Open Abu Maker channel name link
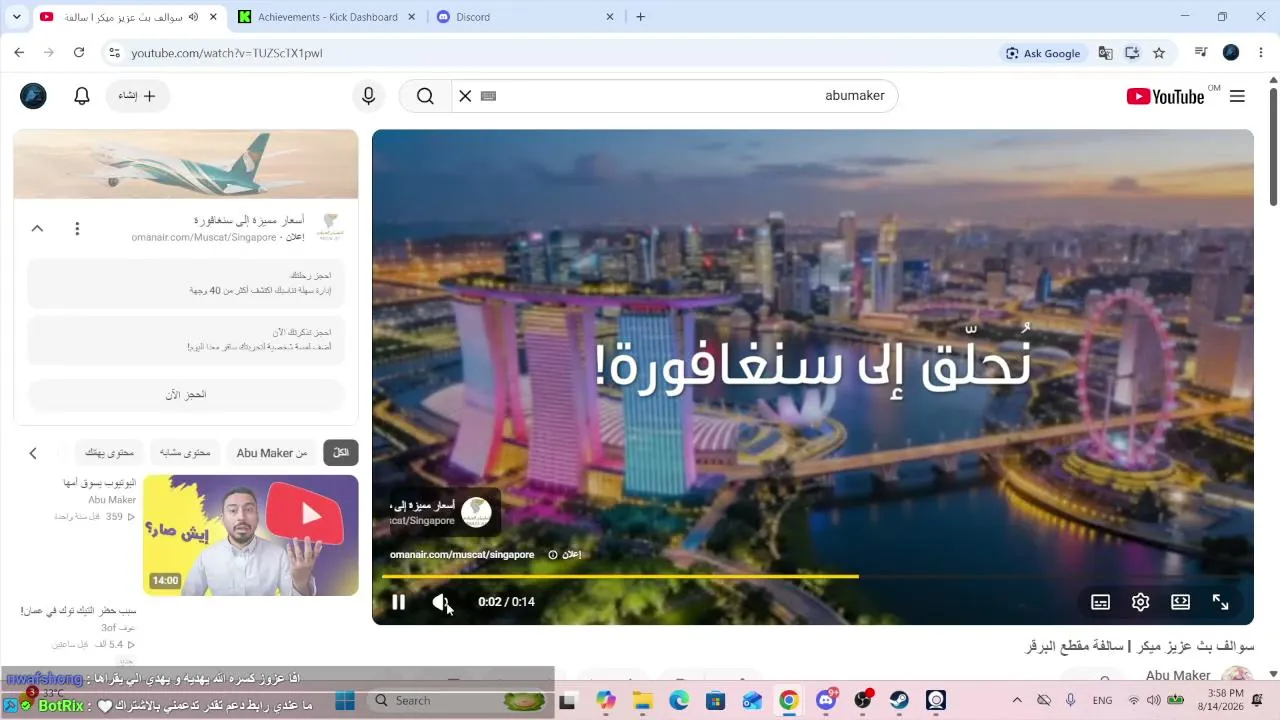1280x720 pixels. 1178,676
